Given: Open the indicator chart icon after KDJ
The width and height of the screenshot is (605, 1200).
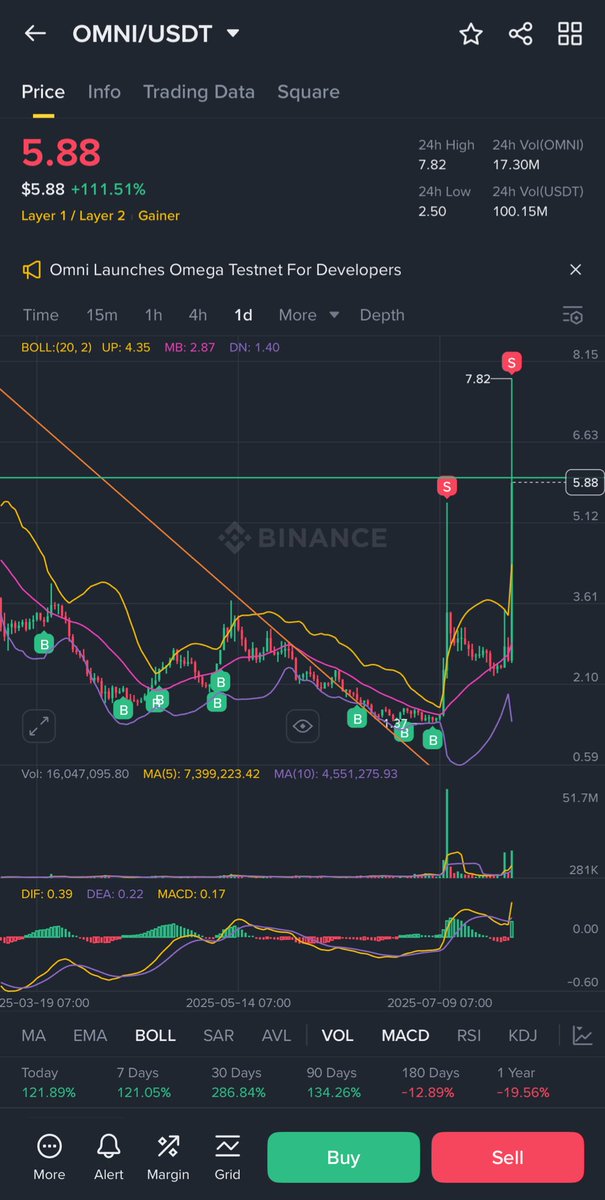Looking at the screenshot, I should [x=582, y=1036].
